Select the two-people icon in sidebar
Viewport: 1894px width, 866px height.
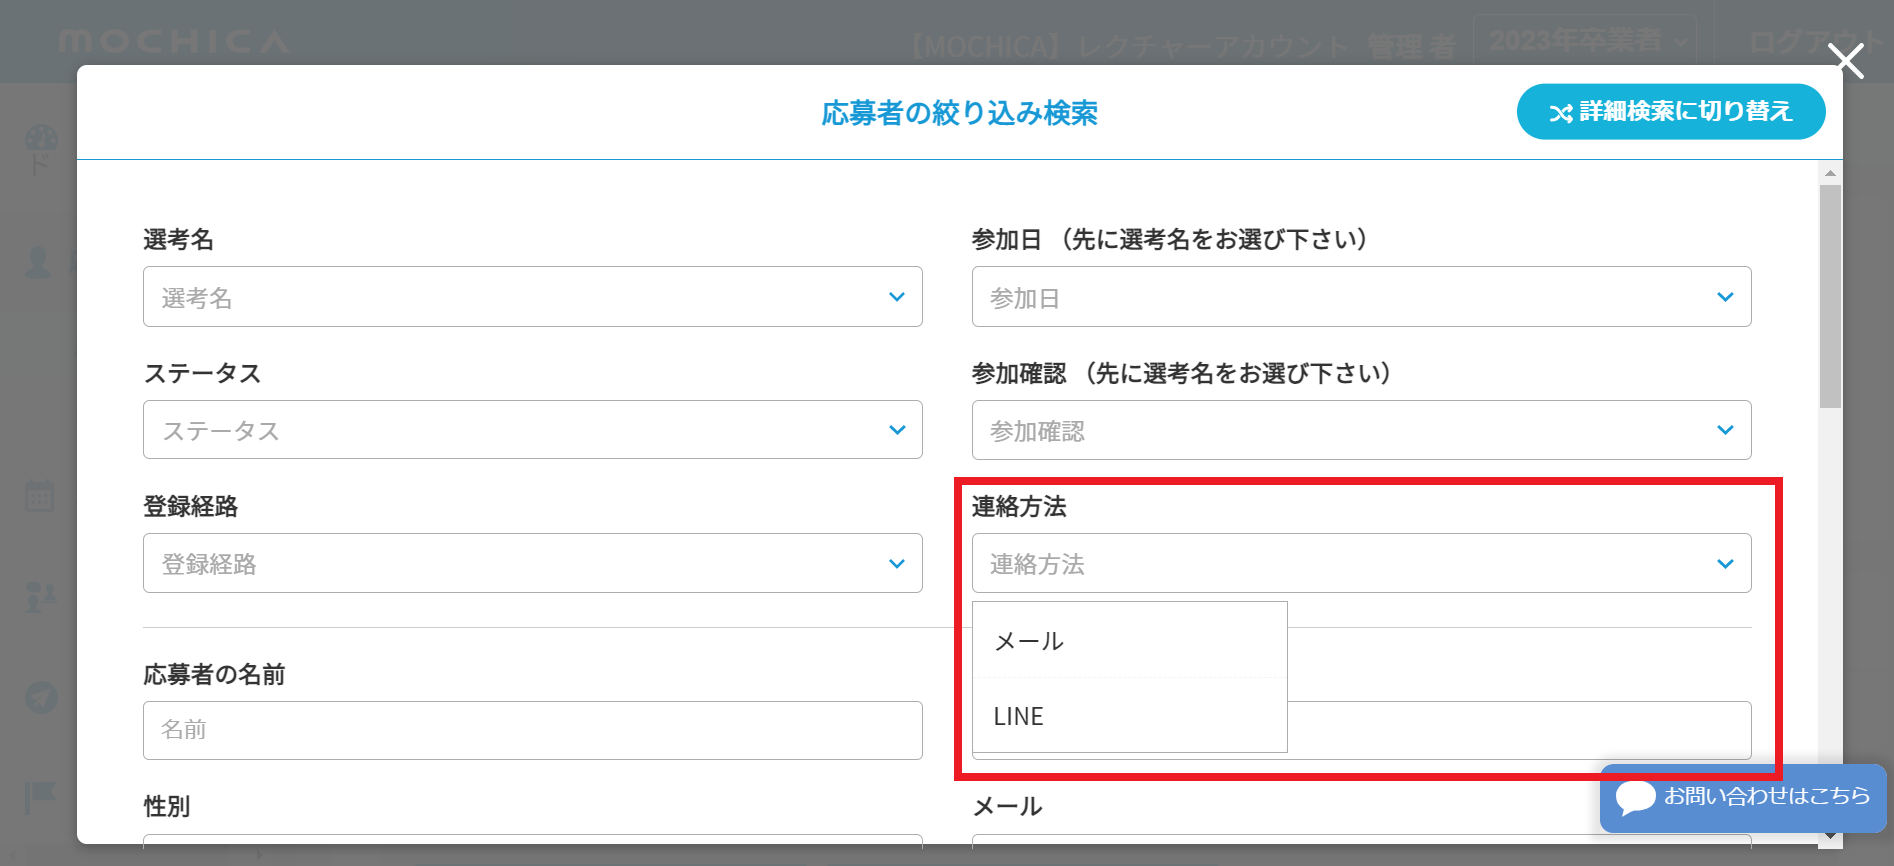coord(40,597)
